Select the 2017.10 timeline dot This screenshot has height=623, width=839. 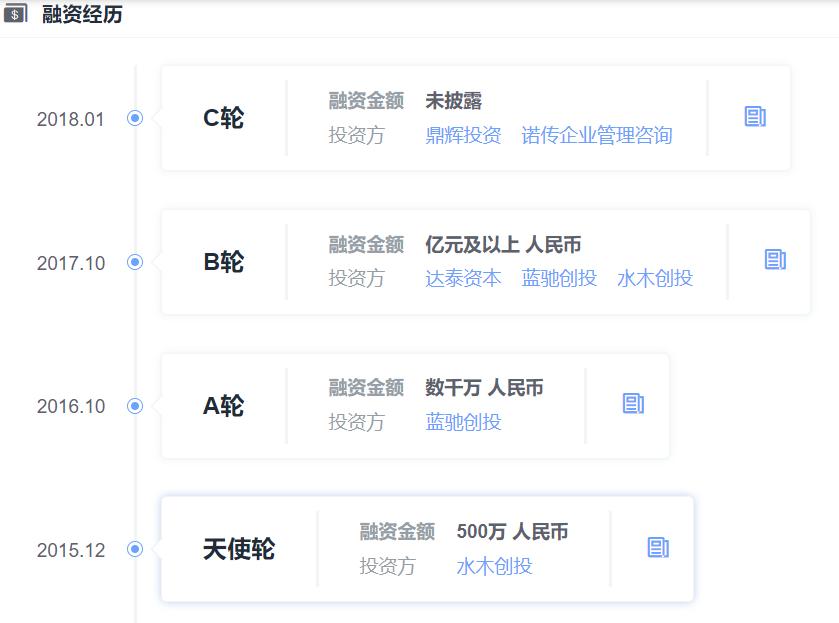135,262
